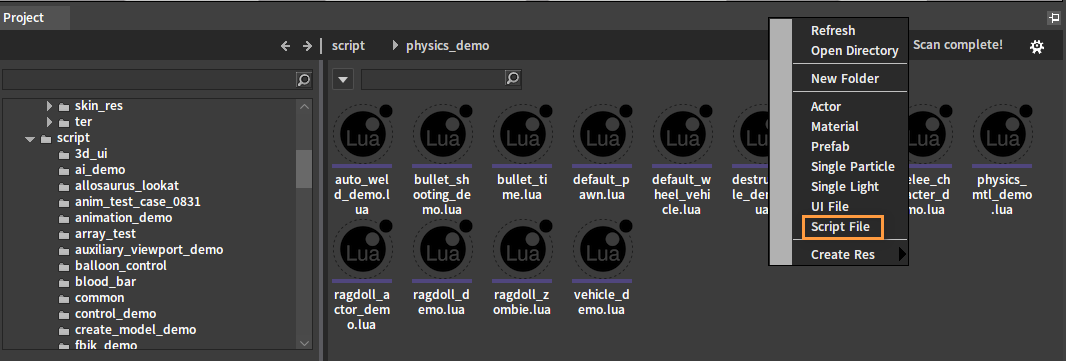Select ragdoll_demo.lua Lua icon
This screenshot has height=361, width=1066.
point(443,250)
